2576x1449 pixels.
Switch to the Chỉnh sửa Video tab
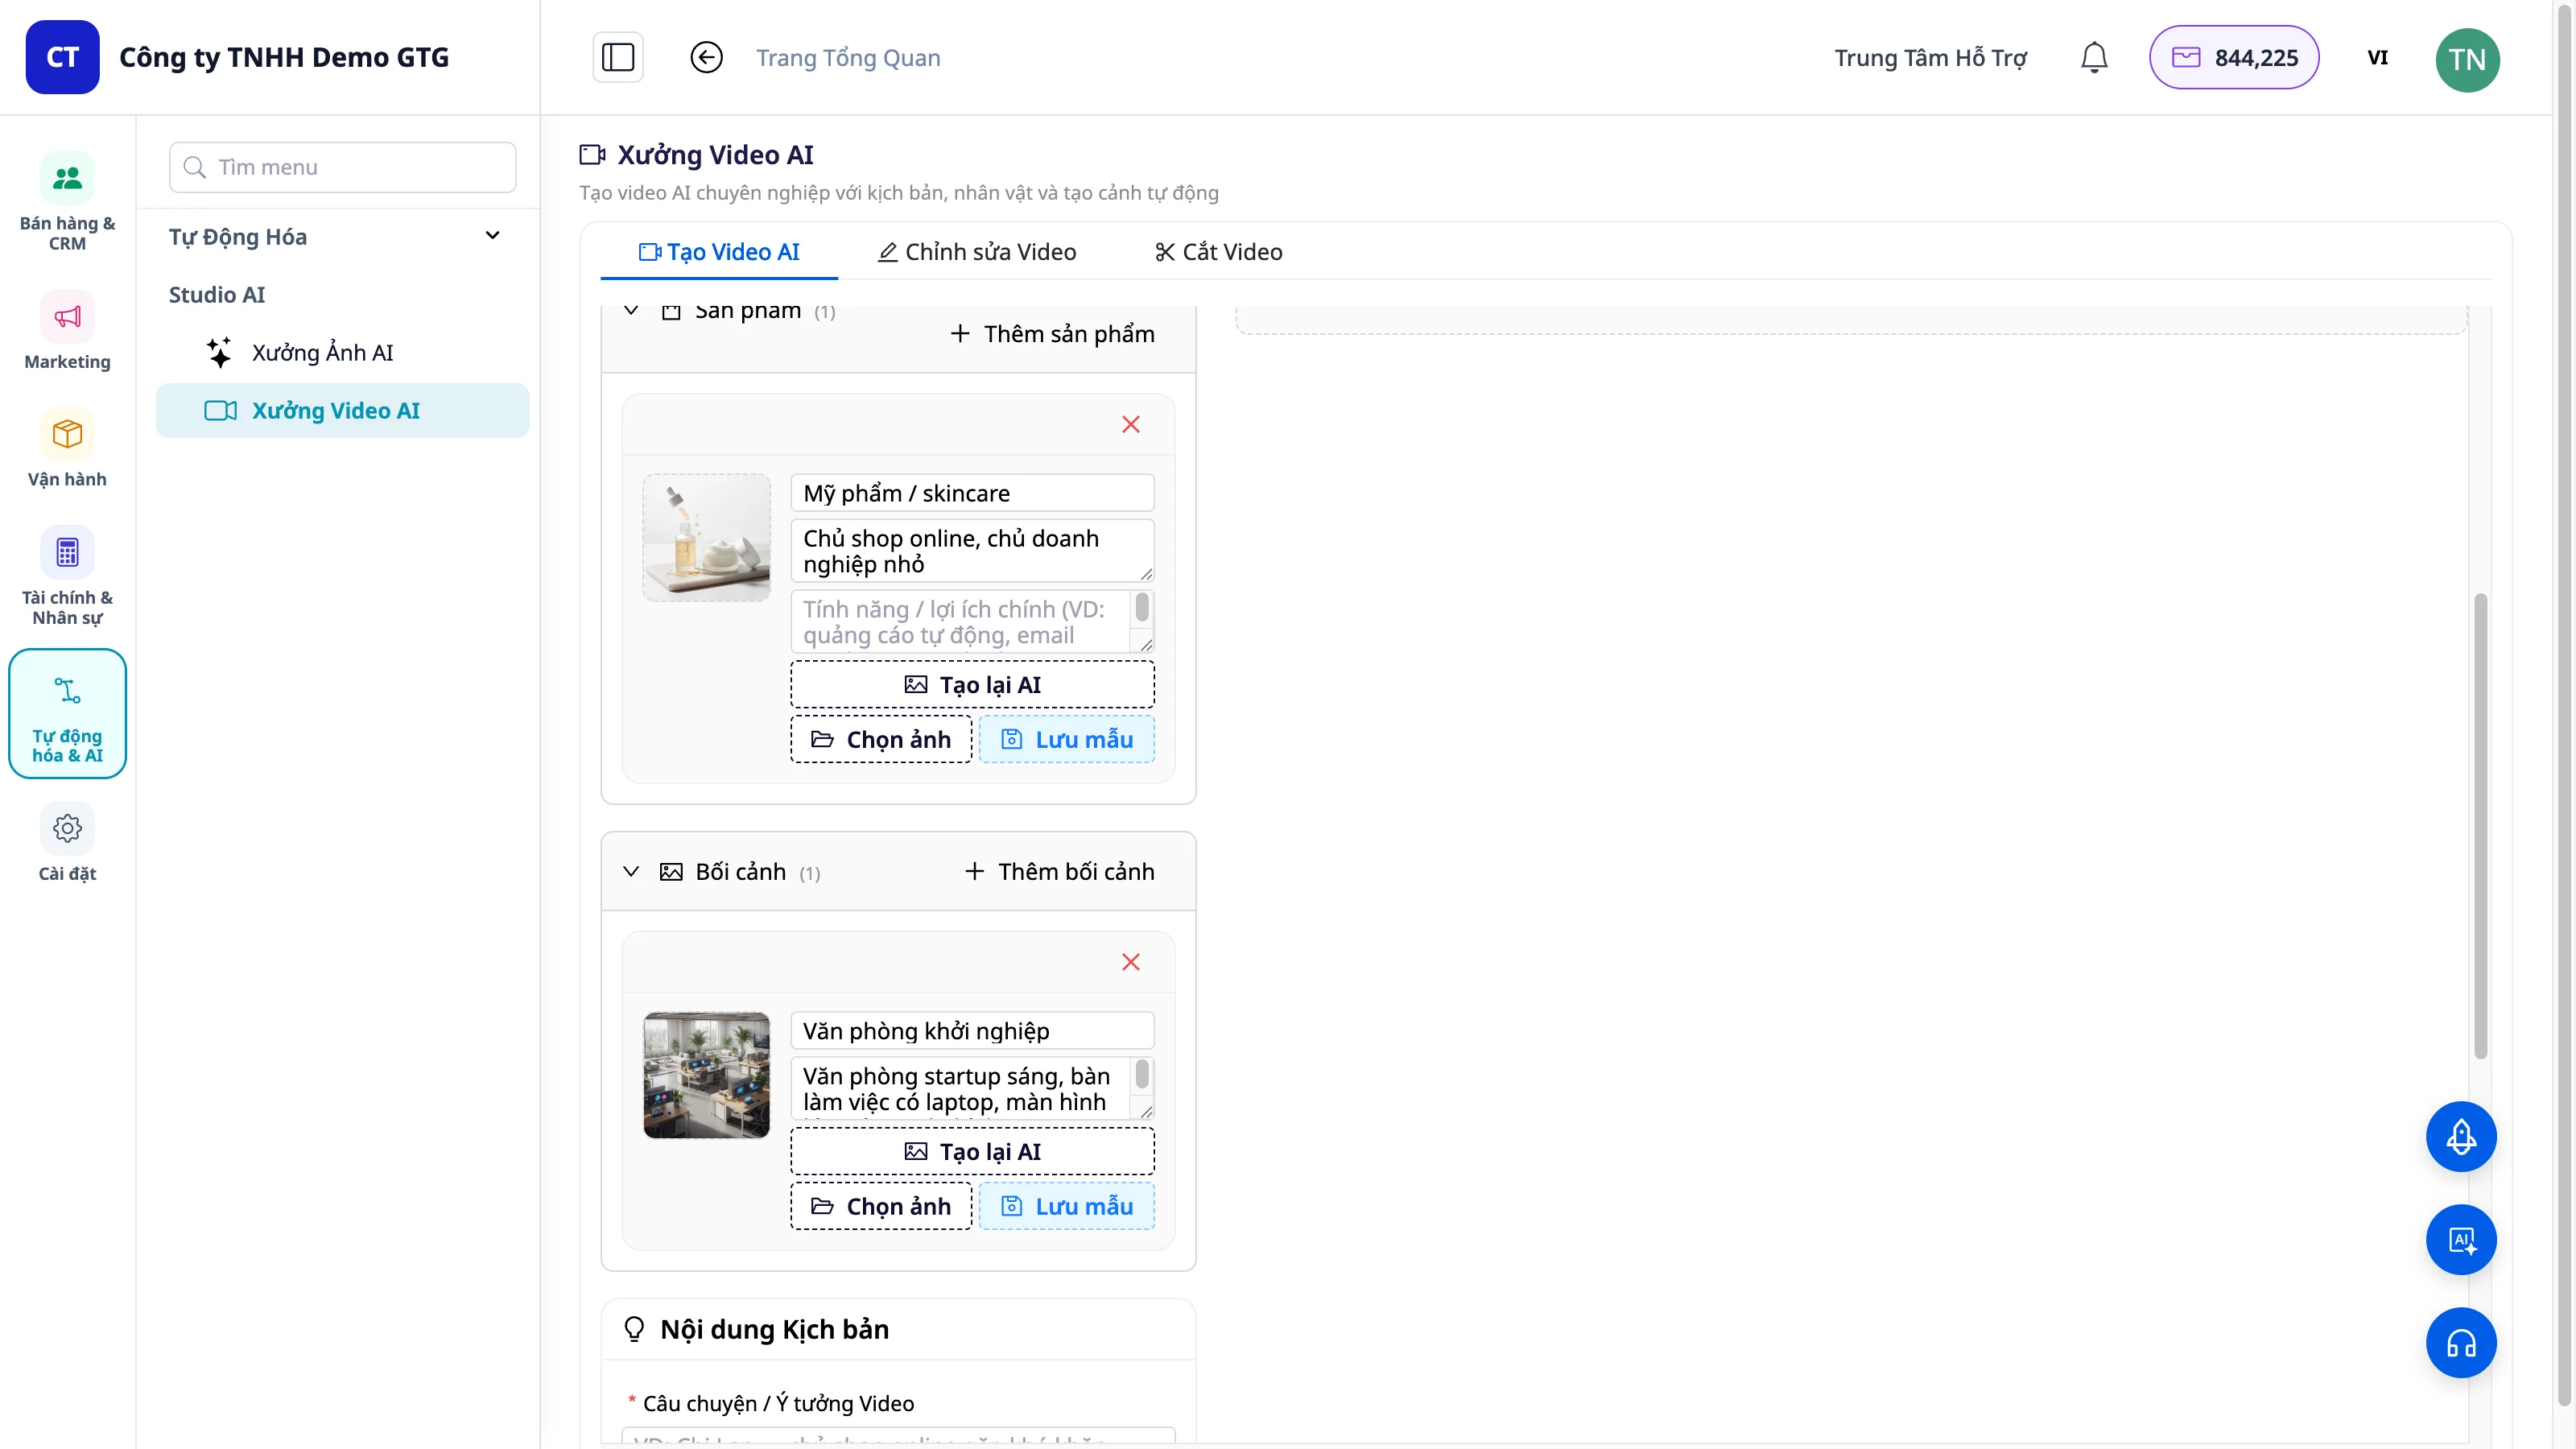[977, 252]
